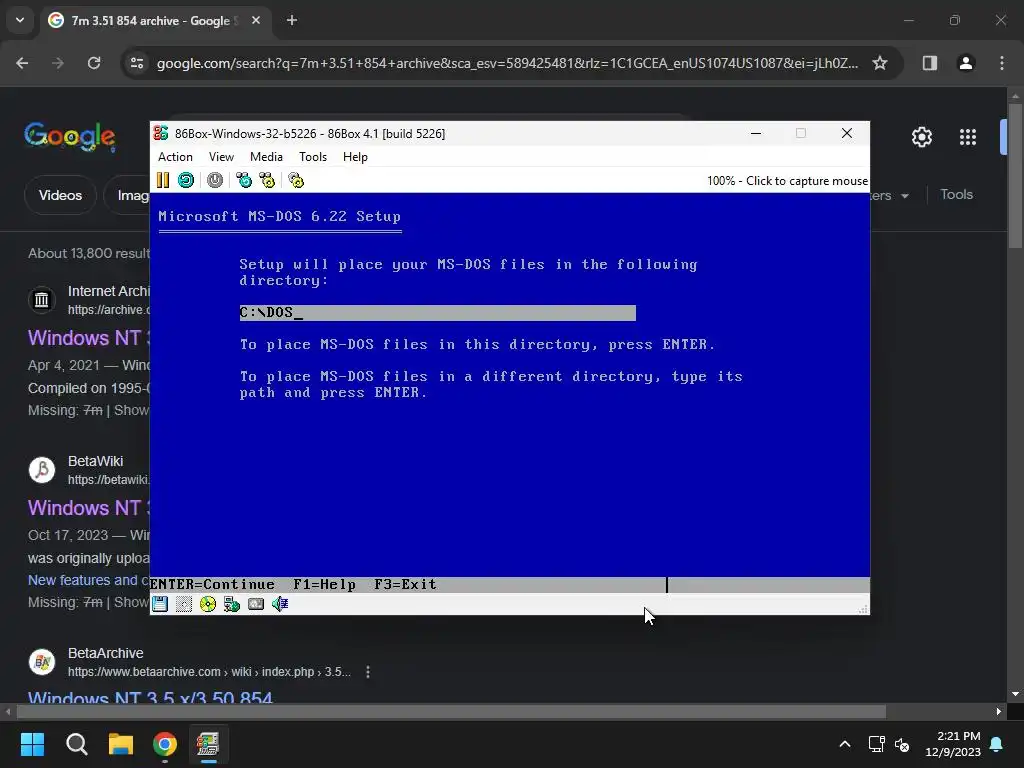This screenshot has height=768, width=1024.
Task: Send Ctrl+Alt+Esc using the yellow keys icon
Action: click(x=267, y=180)
